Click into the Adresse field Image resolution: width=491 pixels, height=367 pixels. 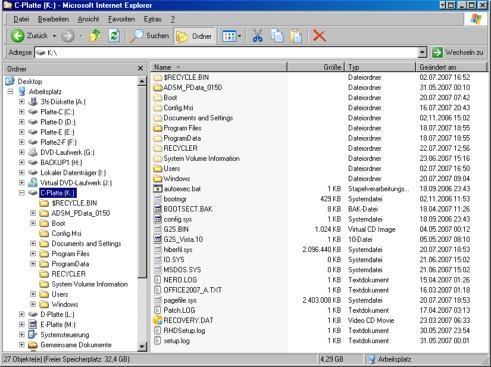pos(226,53)
